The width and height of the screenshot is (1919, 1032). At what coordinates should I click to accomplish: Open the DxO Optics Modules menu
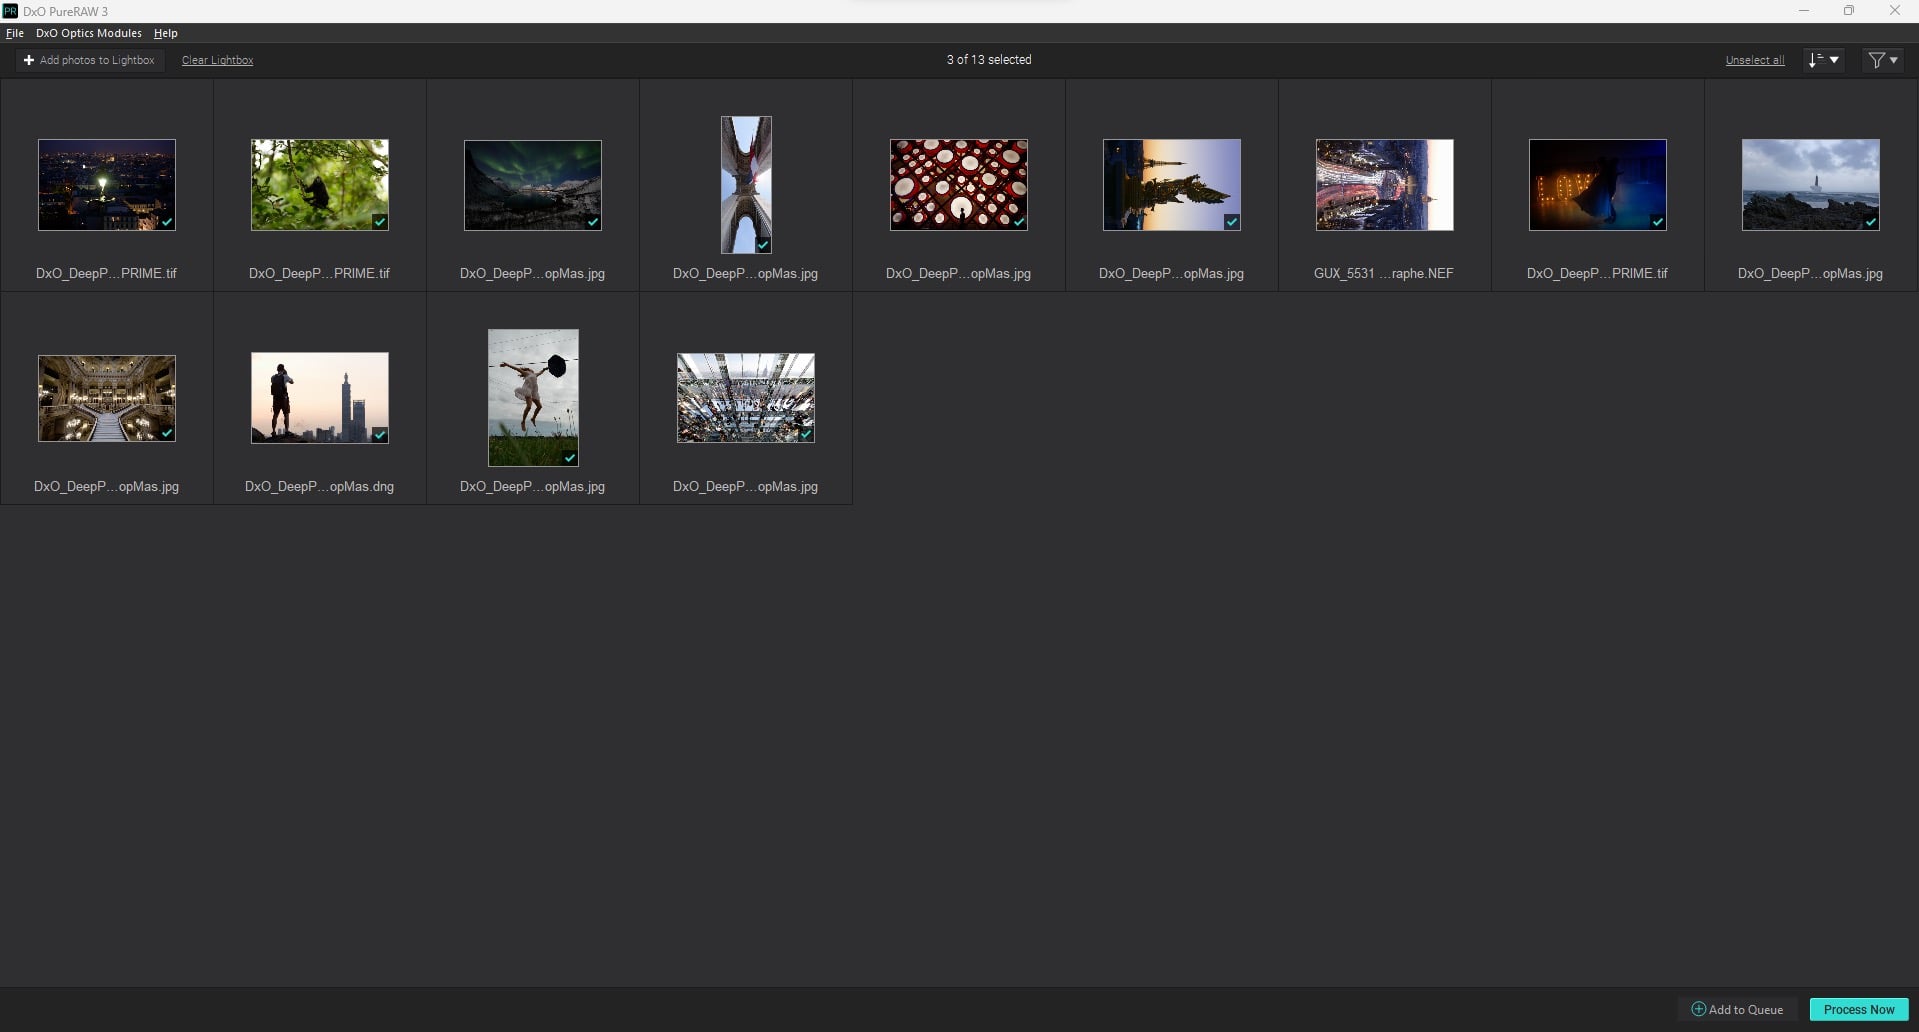pyautogui.click(x=88, y=33)
